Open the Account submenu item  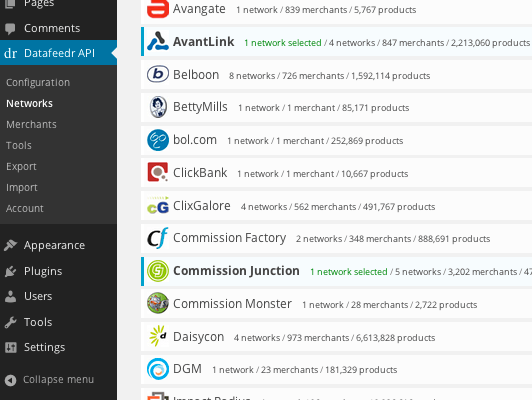[x=25, y=208]
